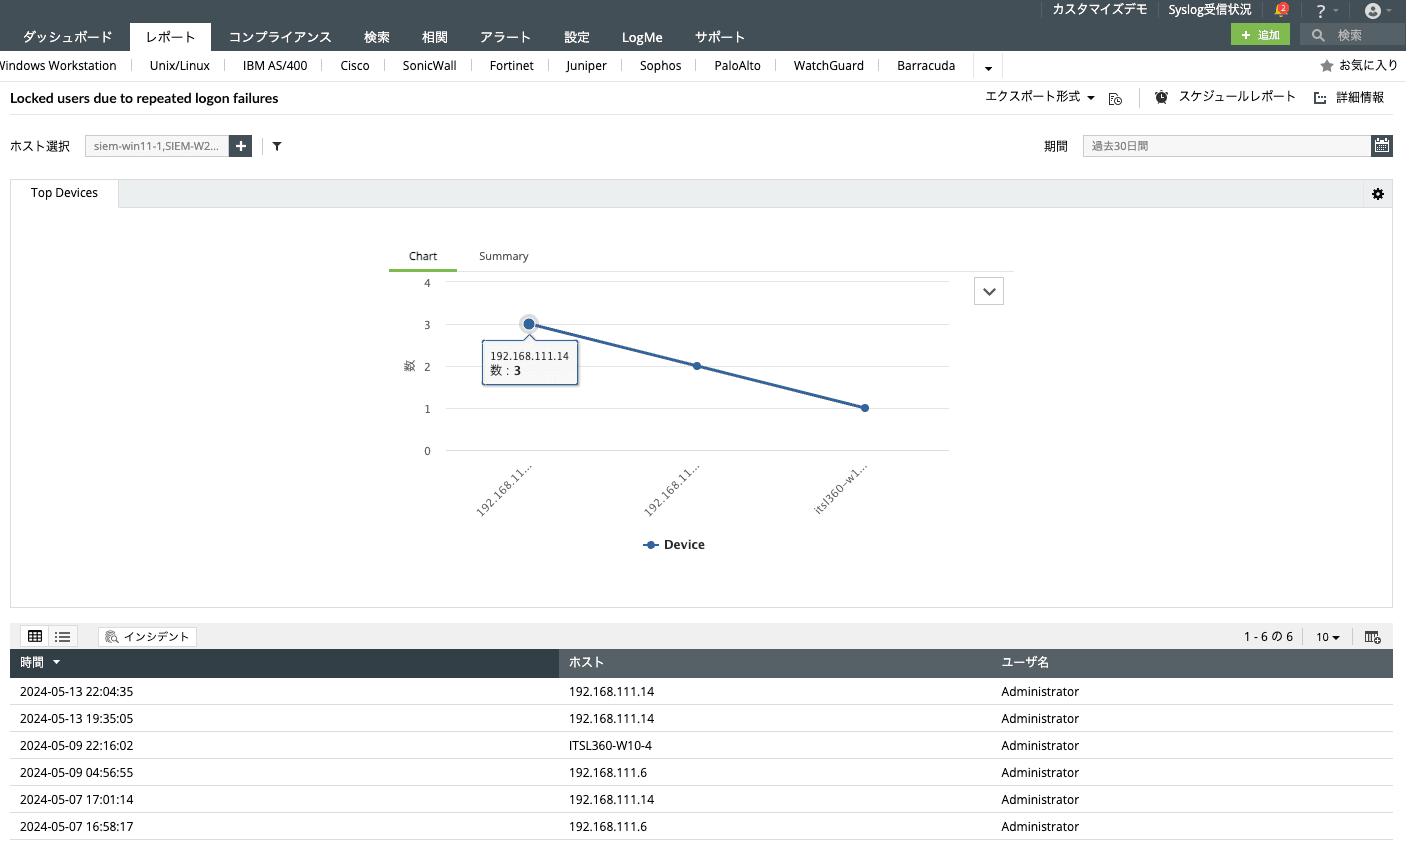Select the grid view toggle in table toolbar
The width and height of the screenshot is (1406, 846).
pos(34,636)
